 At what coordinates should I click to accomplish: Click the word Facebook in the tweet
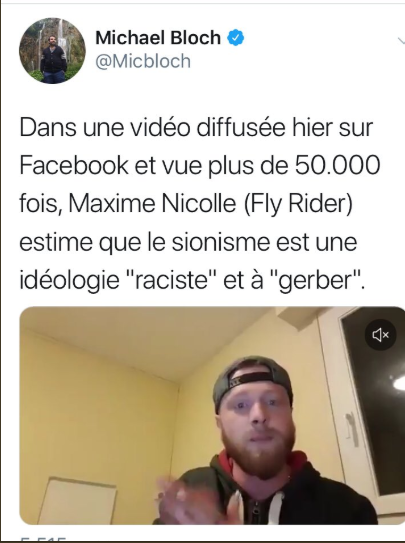[74, 165]
